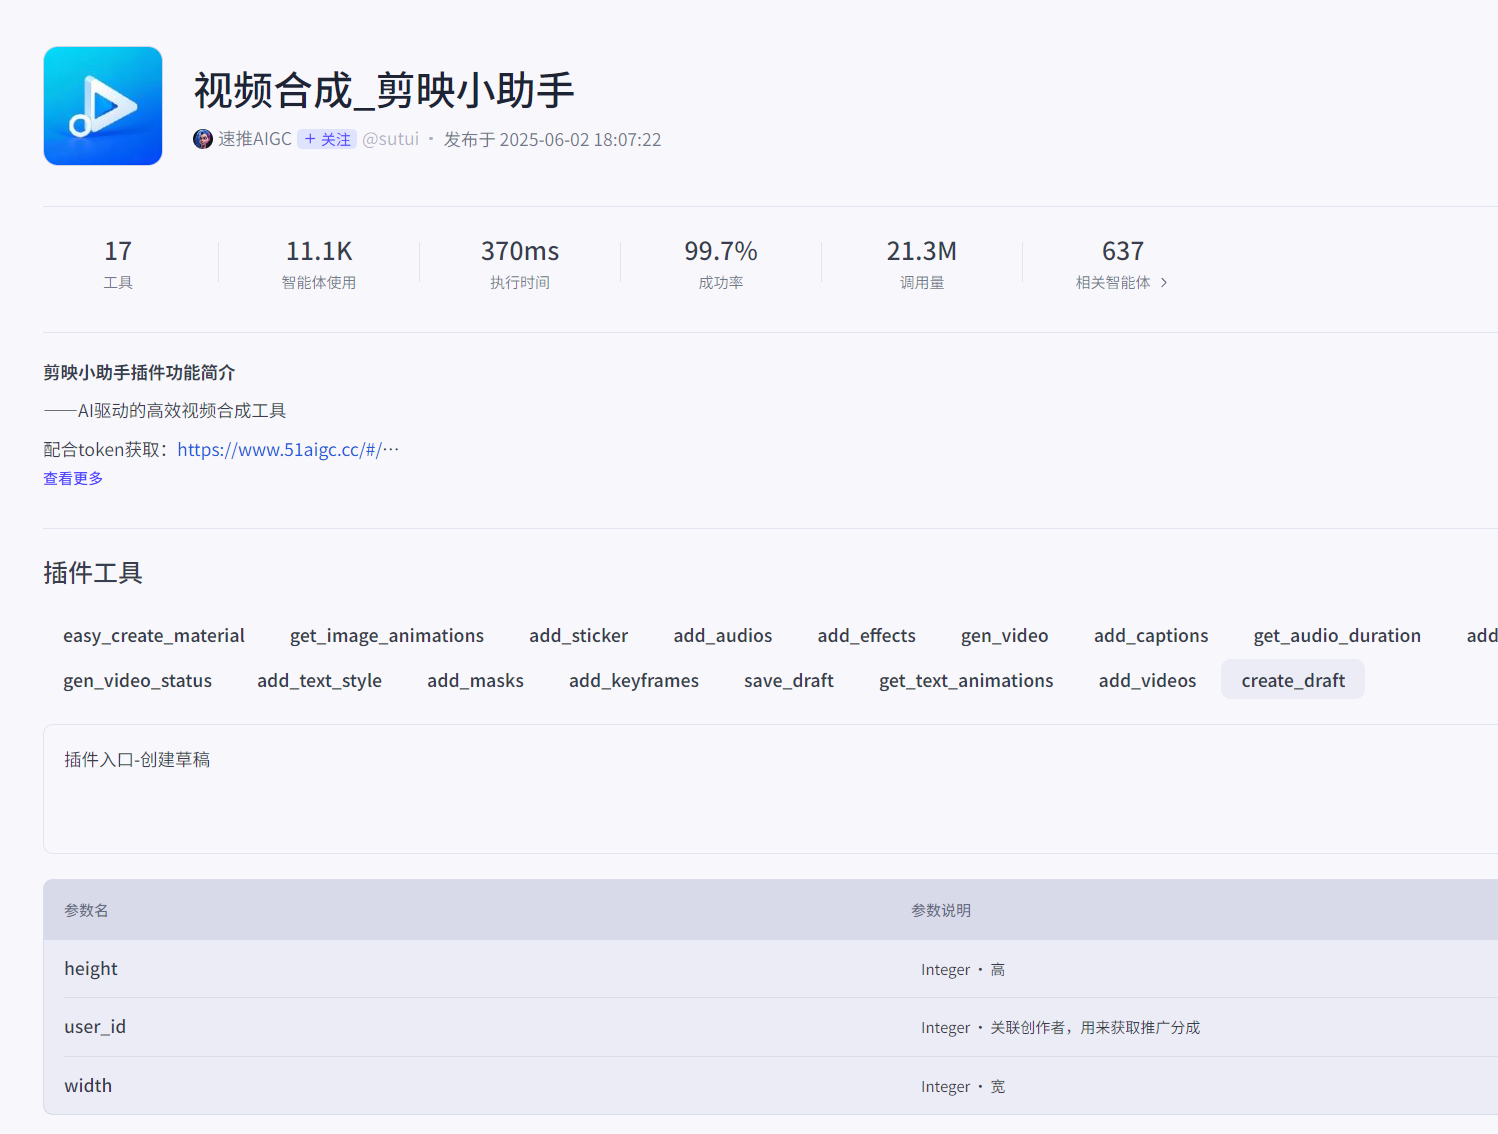This screenshot has height=1134, width=1498.
Task: Click the 插件工具 section heading
Action: (93, 573)
